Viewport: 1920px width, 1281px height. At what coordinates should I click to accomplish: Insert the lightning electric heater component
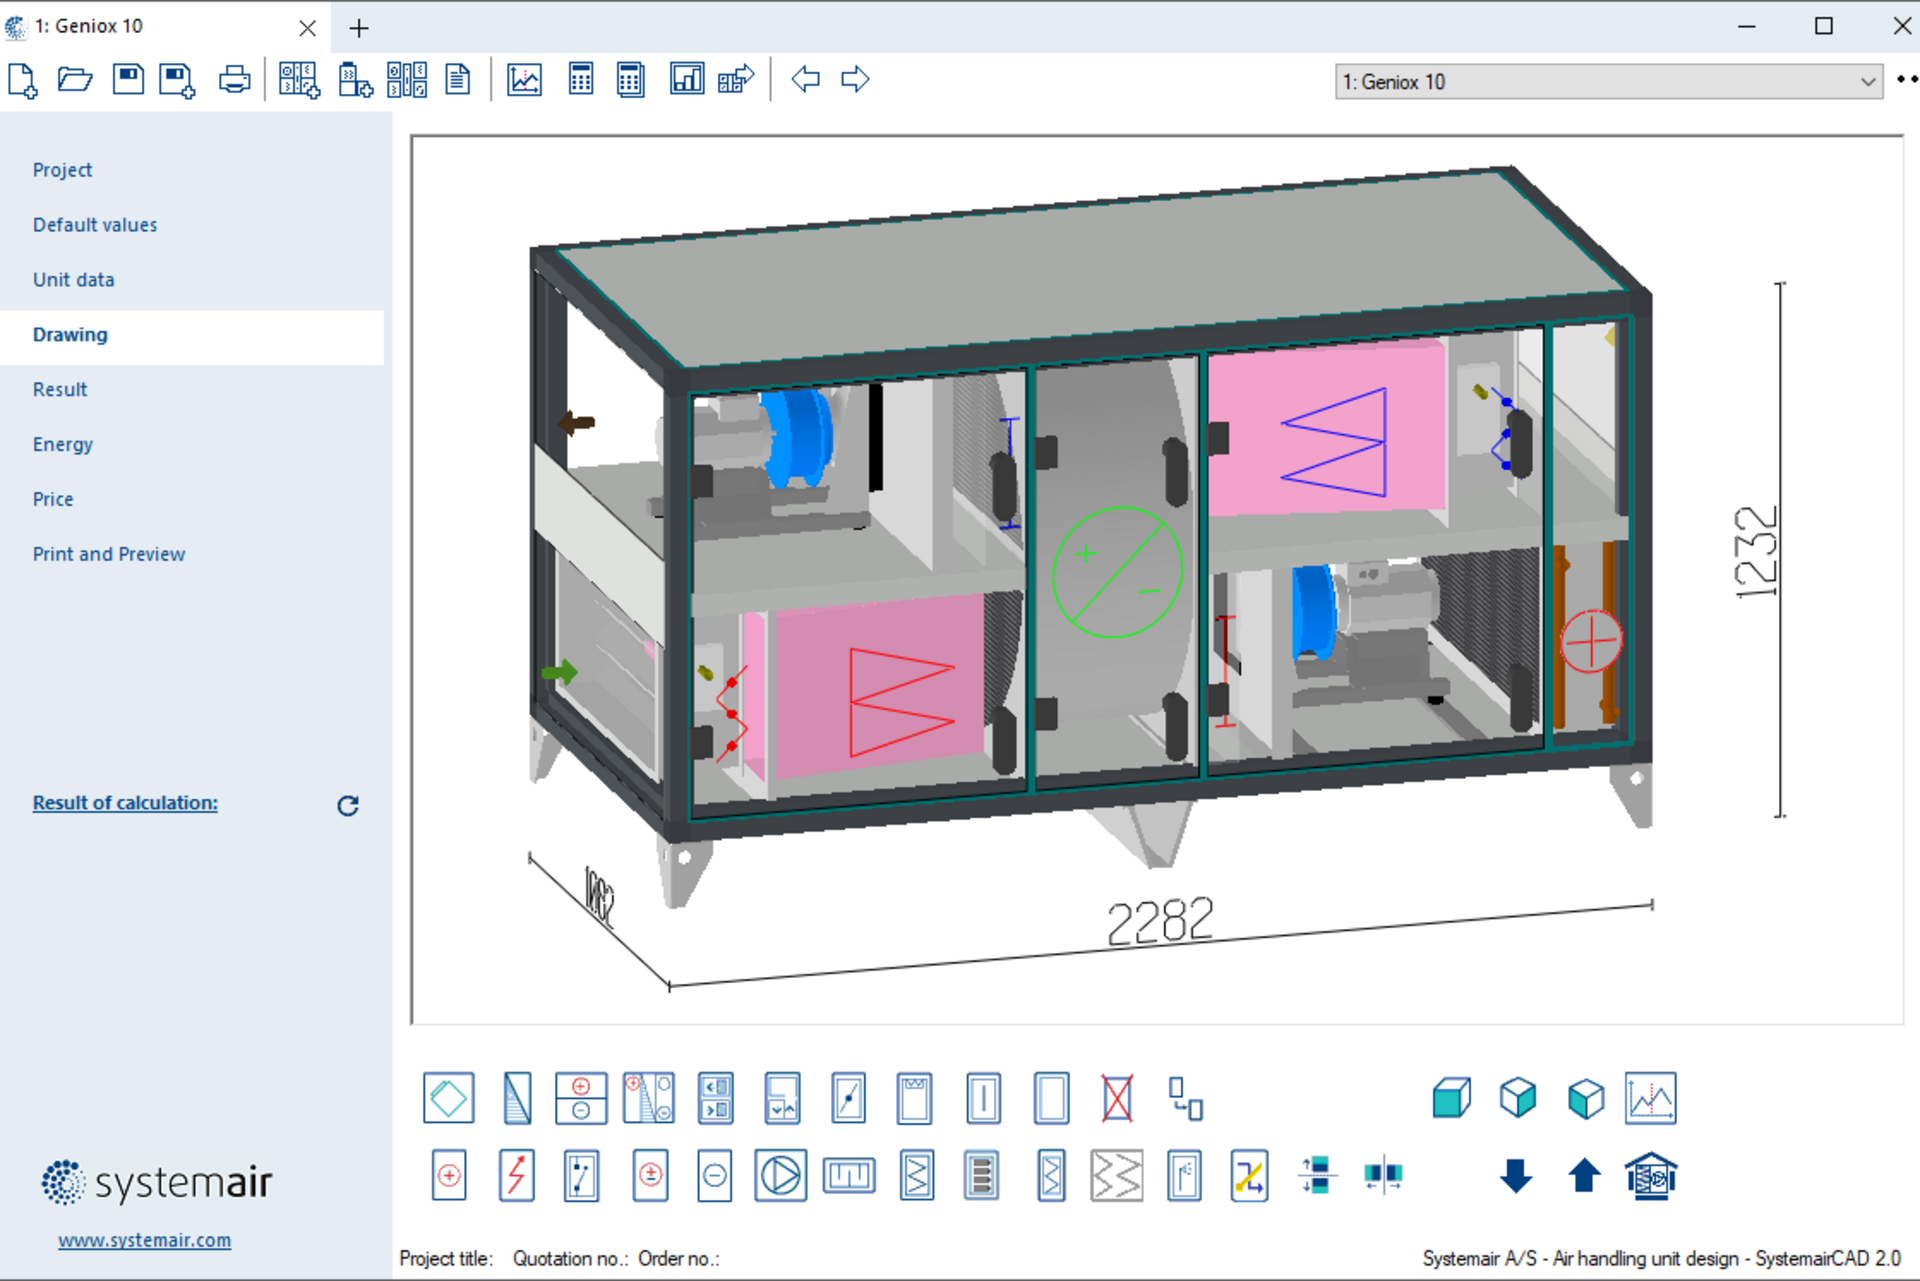coord(516,1175)
